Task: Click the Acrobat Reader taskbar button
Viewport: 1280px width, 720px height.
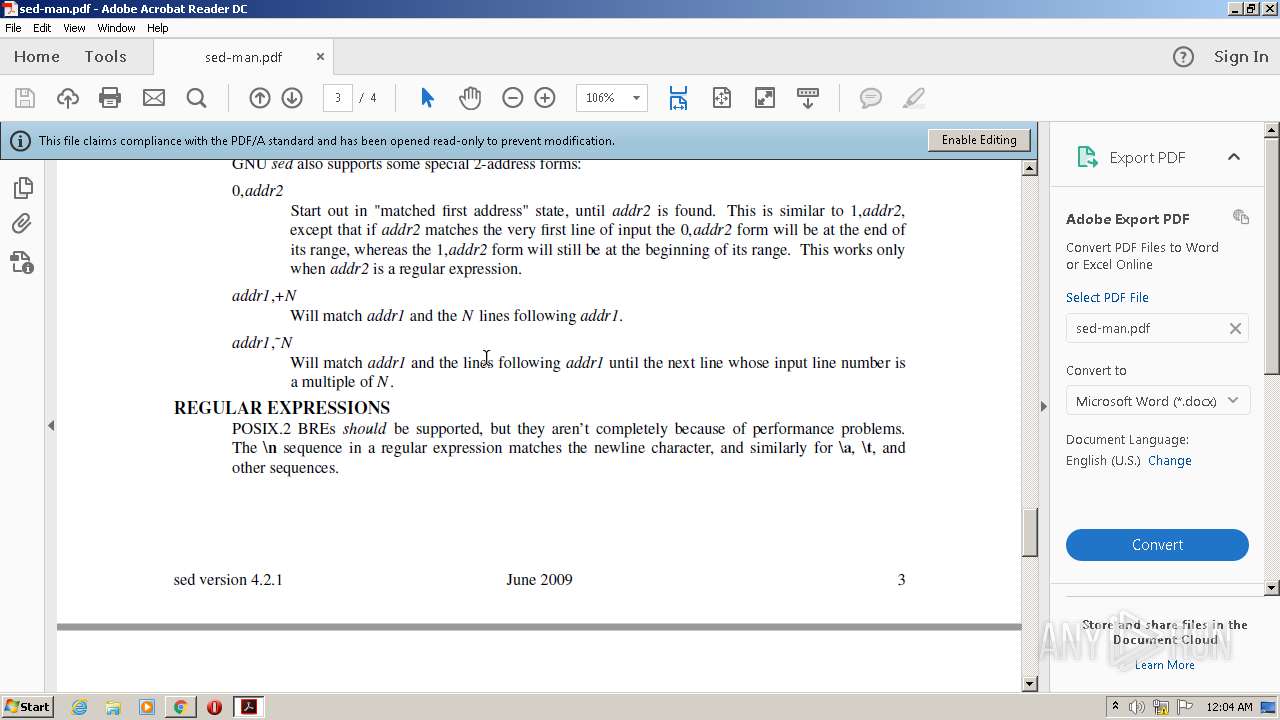Action: (x=248, y=707)
